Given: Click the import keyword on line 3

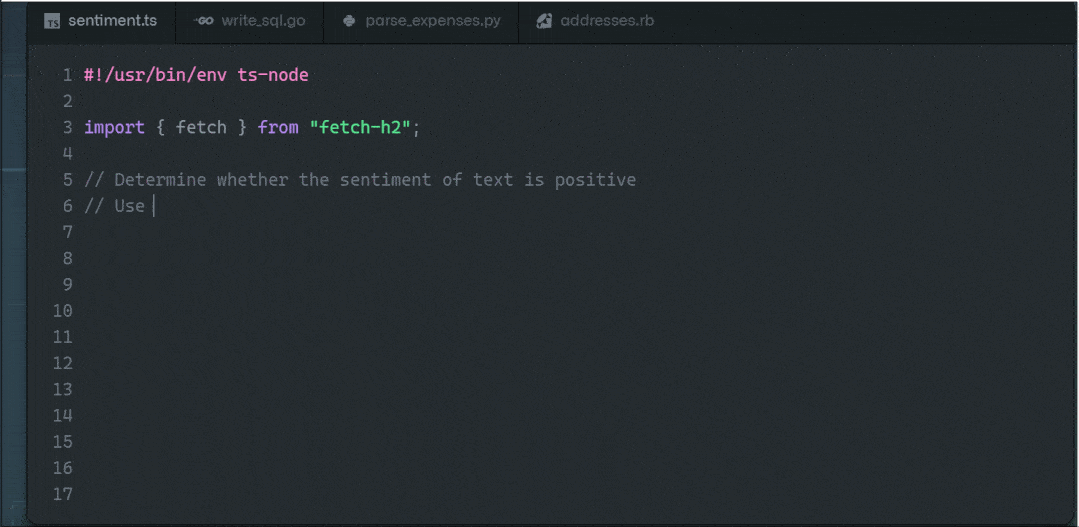Looking at the screenshot, I should tap(114, 127).
